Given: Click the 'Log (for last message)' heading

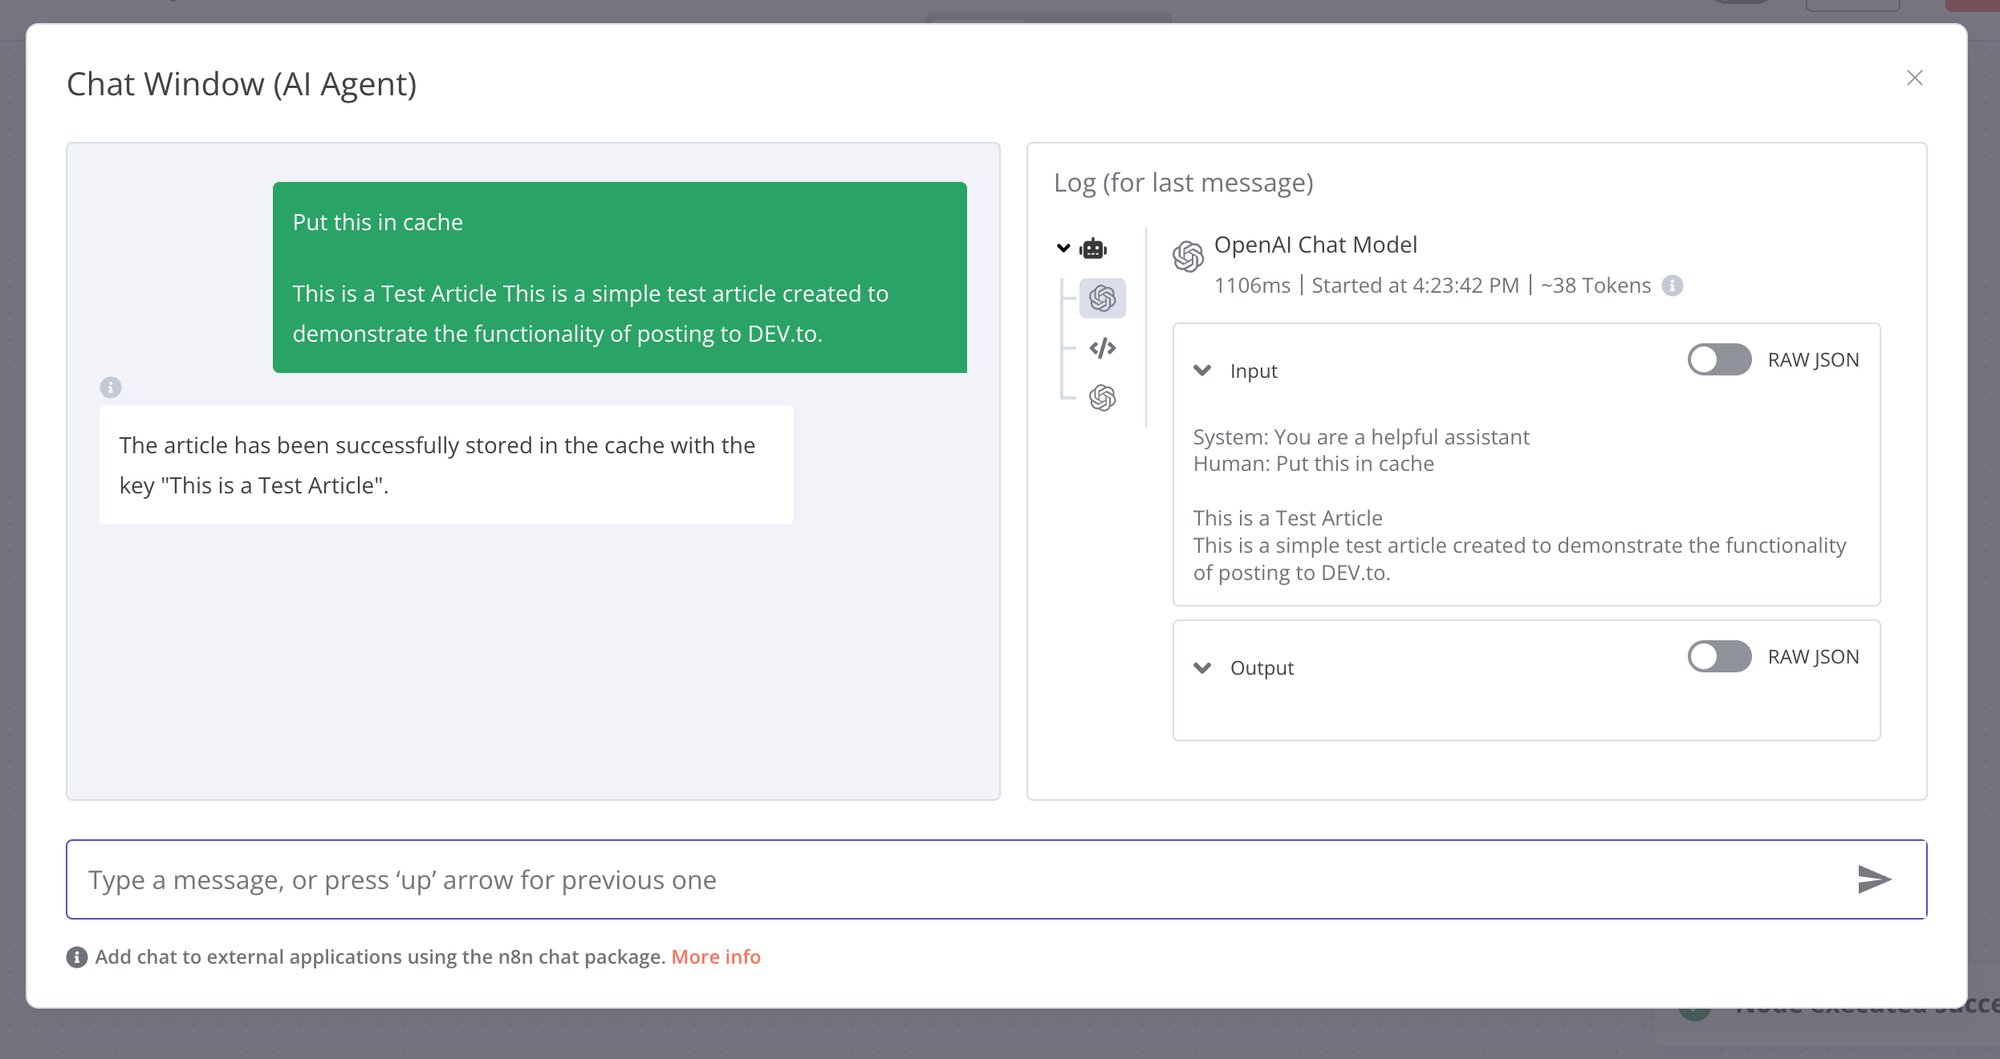Looking at the screenshot, I should [x=1183, y=183].
